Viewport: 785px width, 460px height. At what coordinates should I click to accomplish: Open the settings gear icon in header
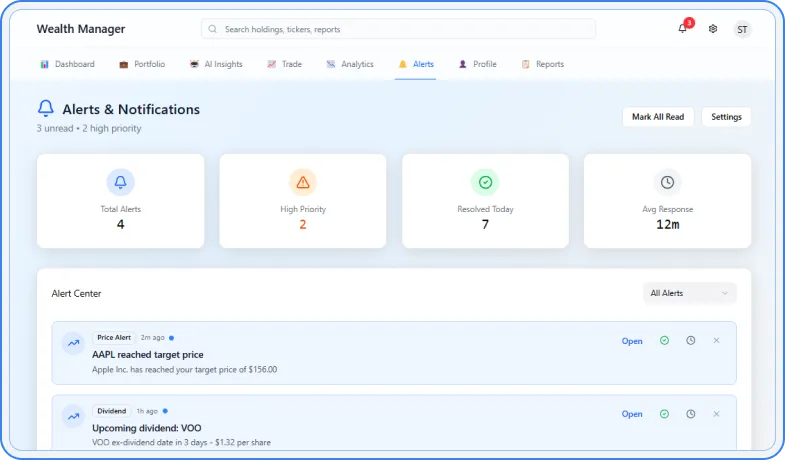pyautogui.click(x=713, y=29)
